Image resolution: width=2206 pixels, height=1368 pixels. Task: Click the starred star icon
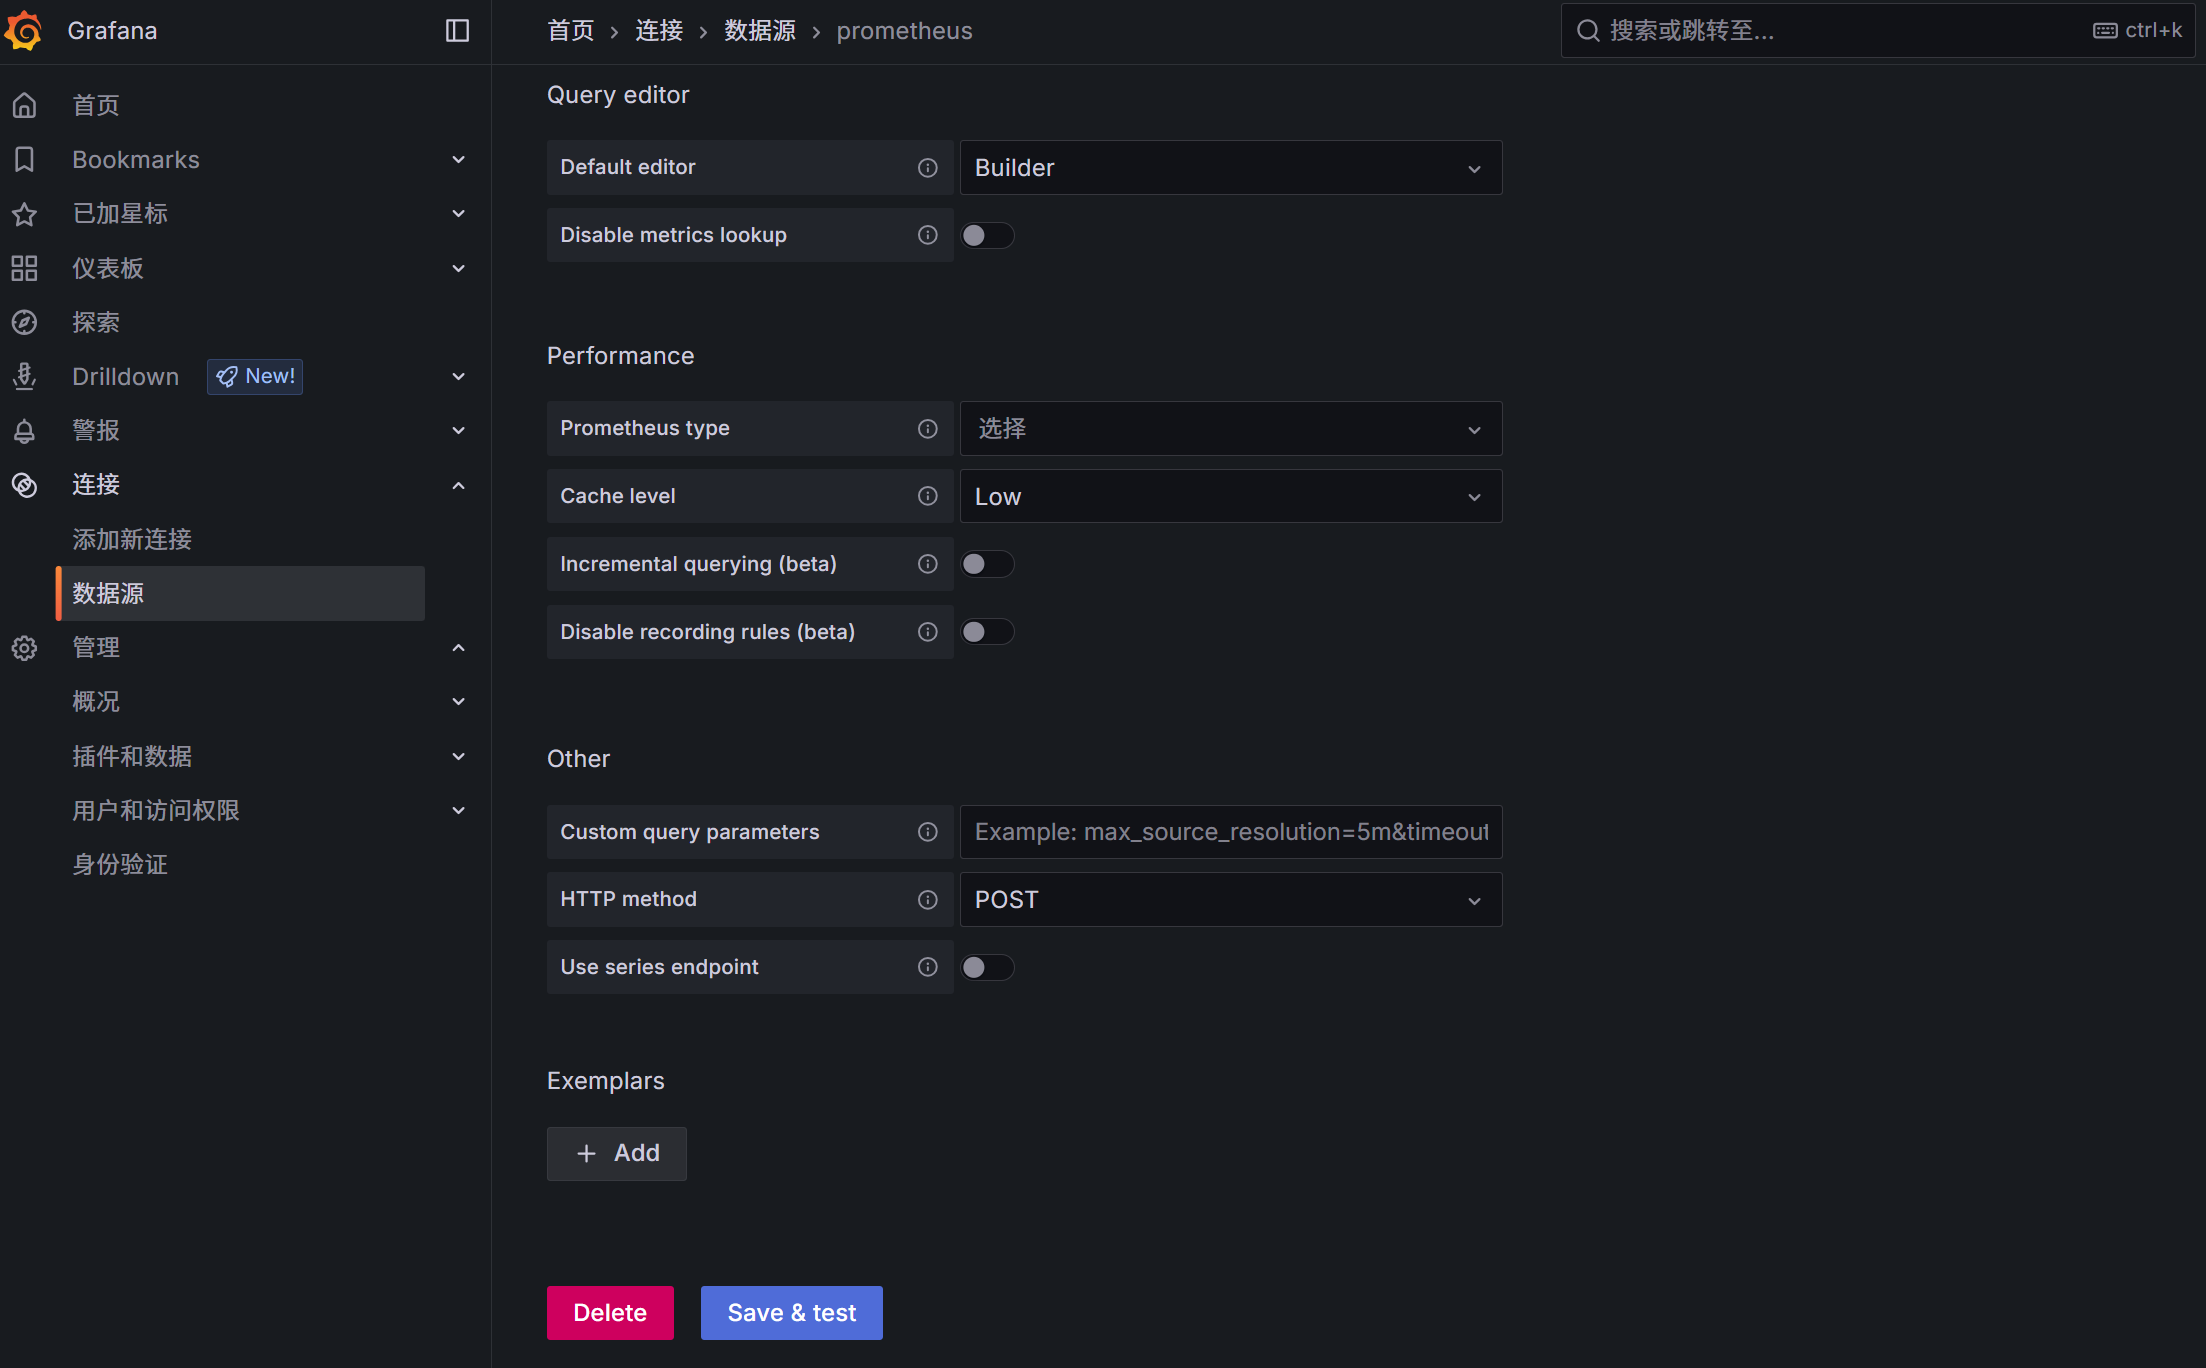pyautogui.click(x=24, y=213)
